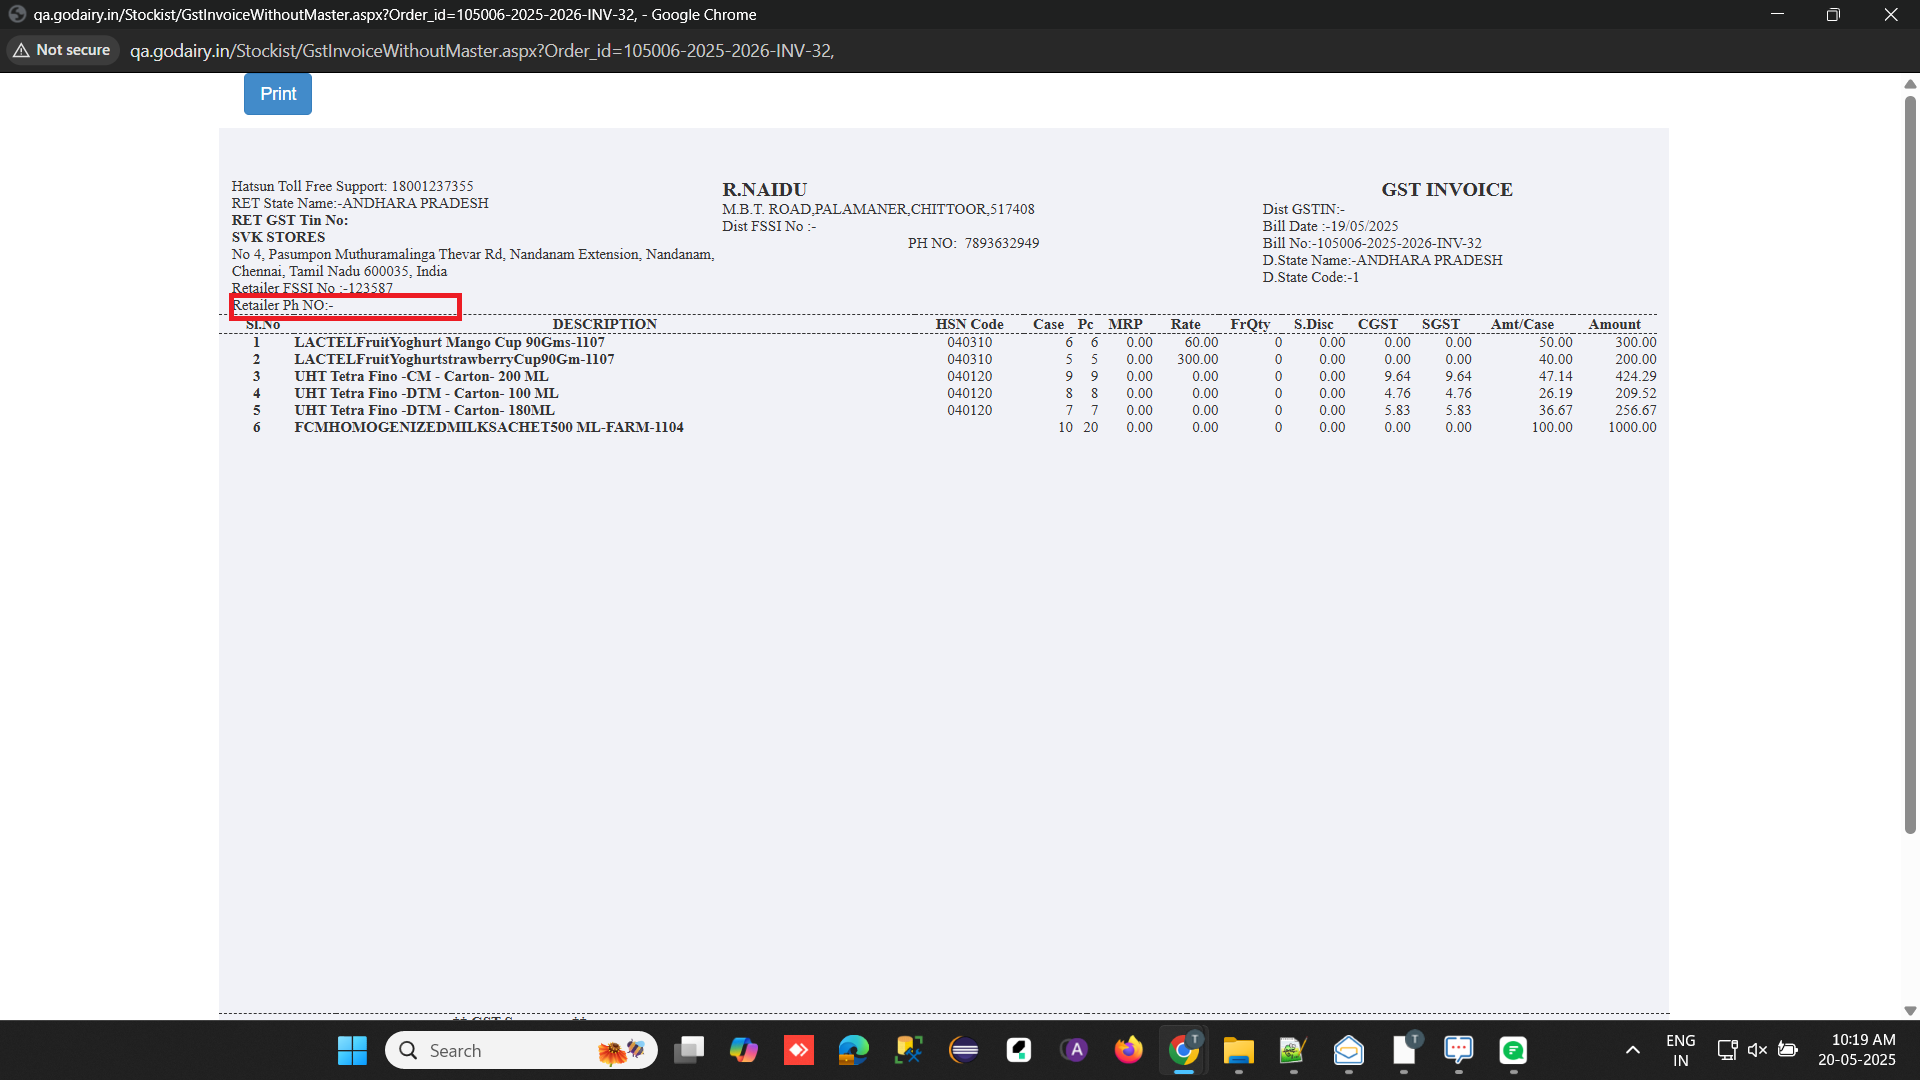Image resolution: width=1920 pixels, height=1080 pixels.
Task: Click the Retailer FSSI No 123587 text
Action: 312,288
